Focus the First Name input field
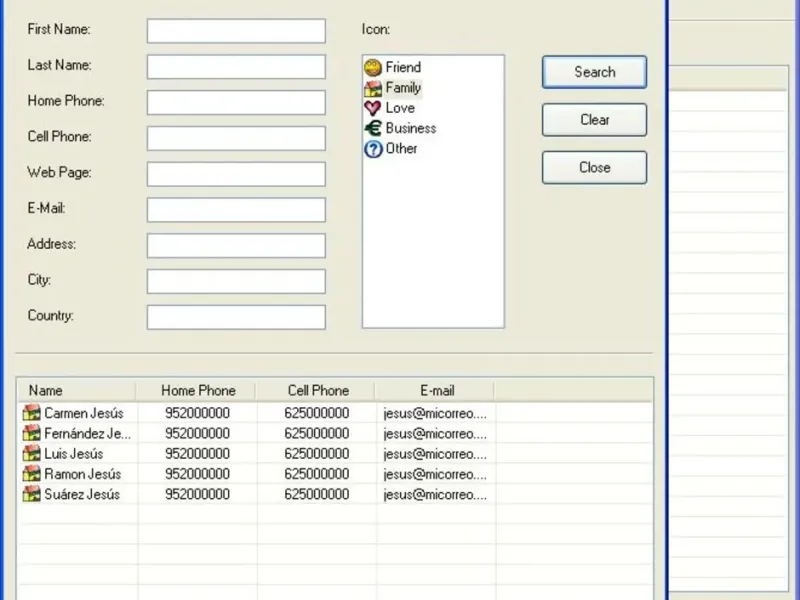 [236, 31]
